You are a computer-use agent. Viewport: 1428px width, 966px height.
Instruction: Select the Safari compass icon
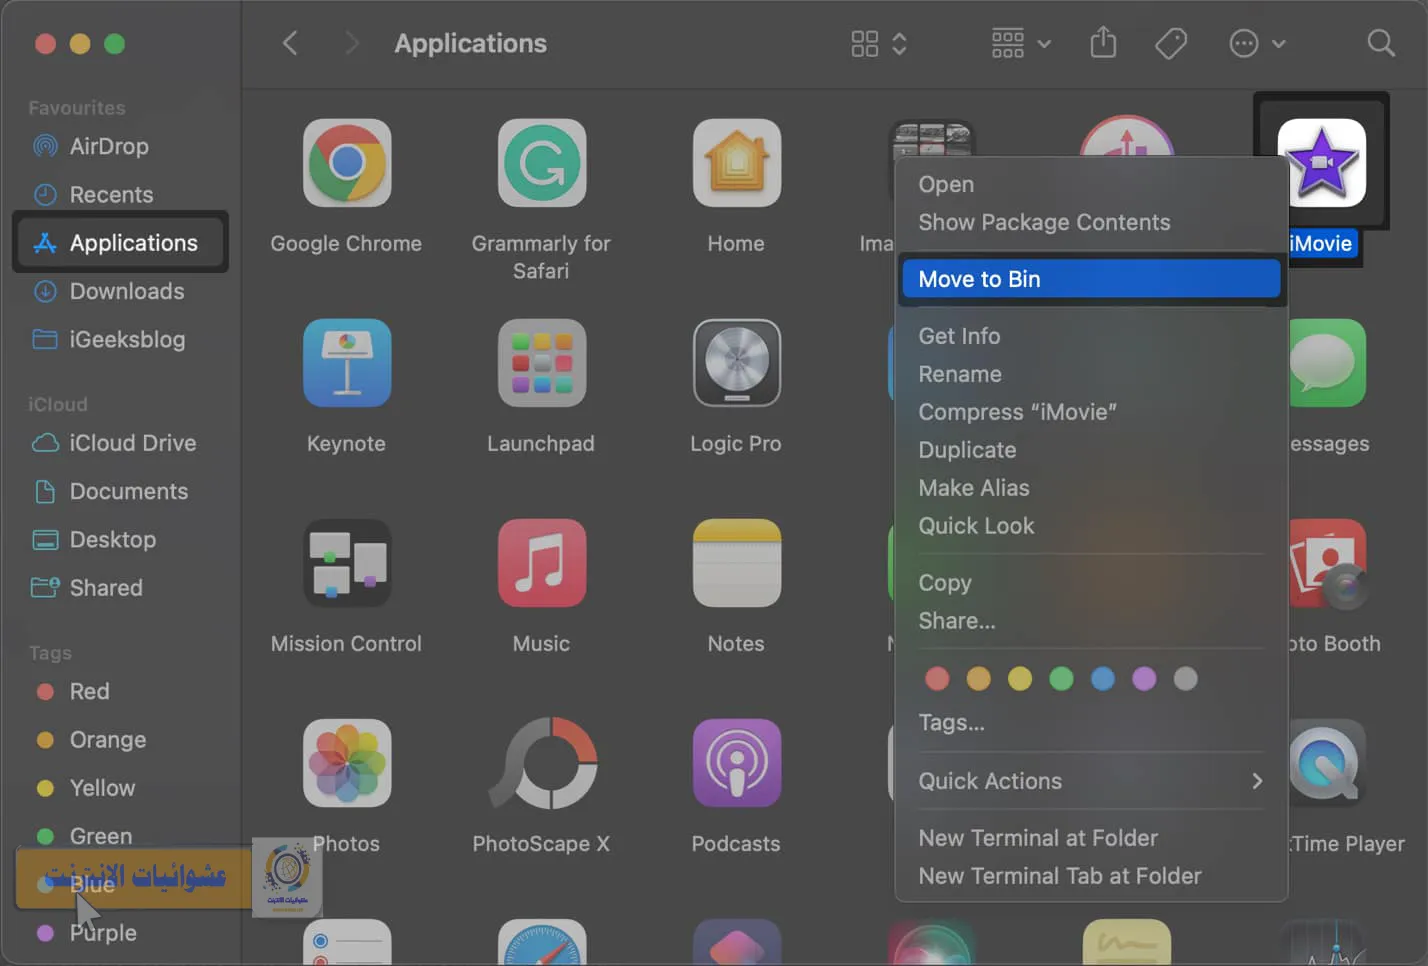541,942
